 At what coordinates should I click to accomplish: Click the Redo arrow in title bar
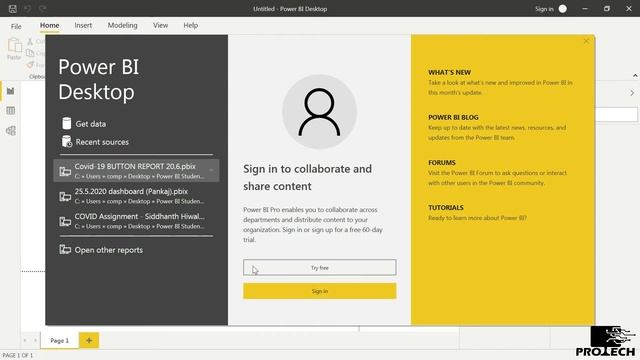[x=42, y=9]
